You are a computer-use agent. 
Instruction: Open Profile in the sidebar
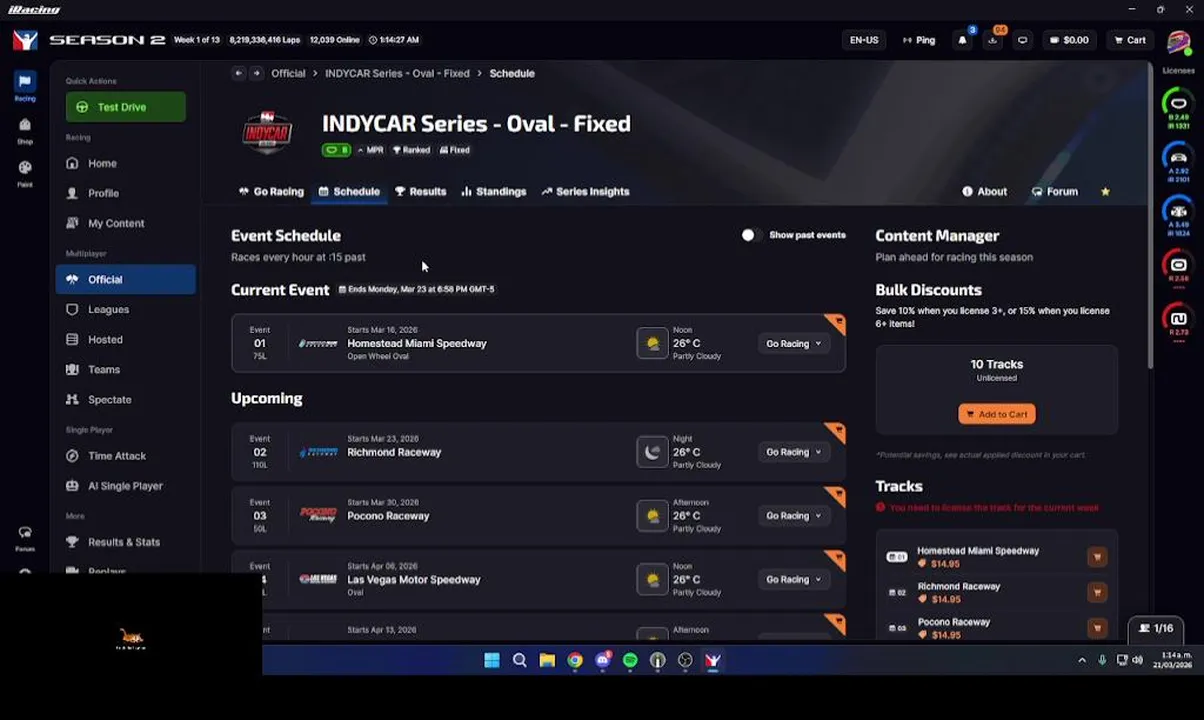[125, 193]
